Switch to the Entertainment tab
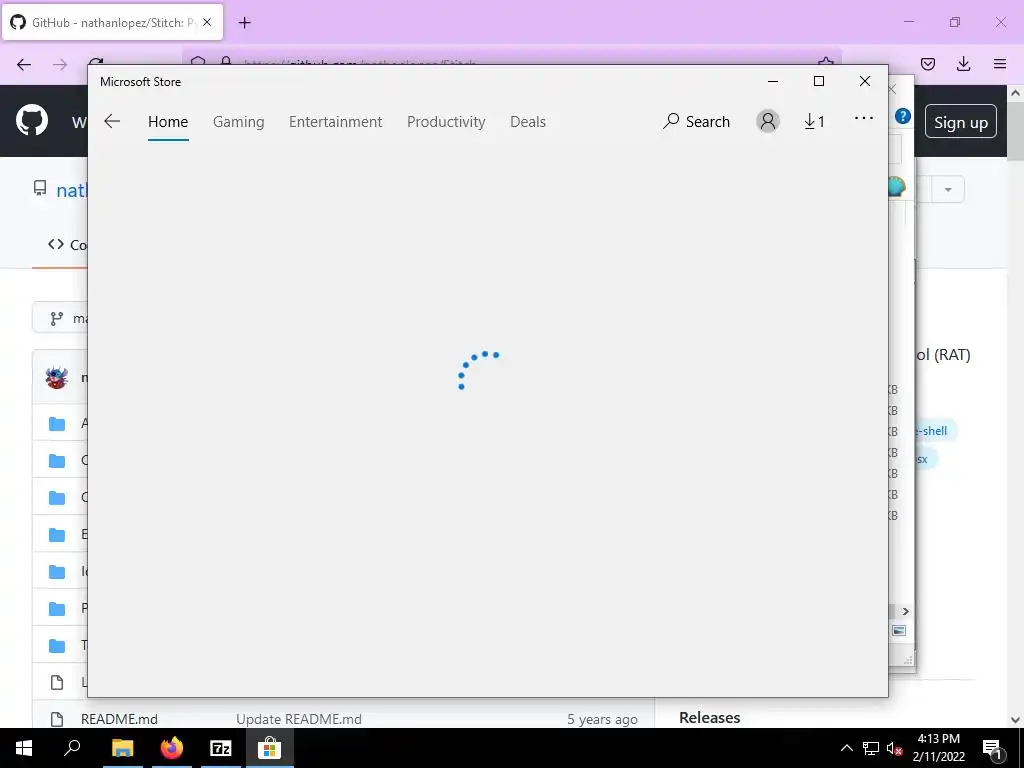The image size is (1024, 768). point(336,122)
